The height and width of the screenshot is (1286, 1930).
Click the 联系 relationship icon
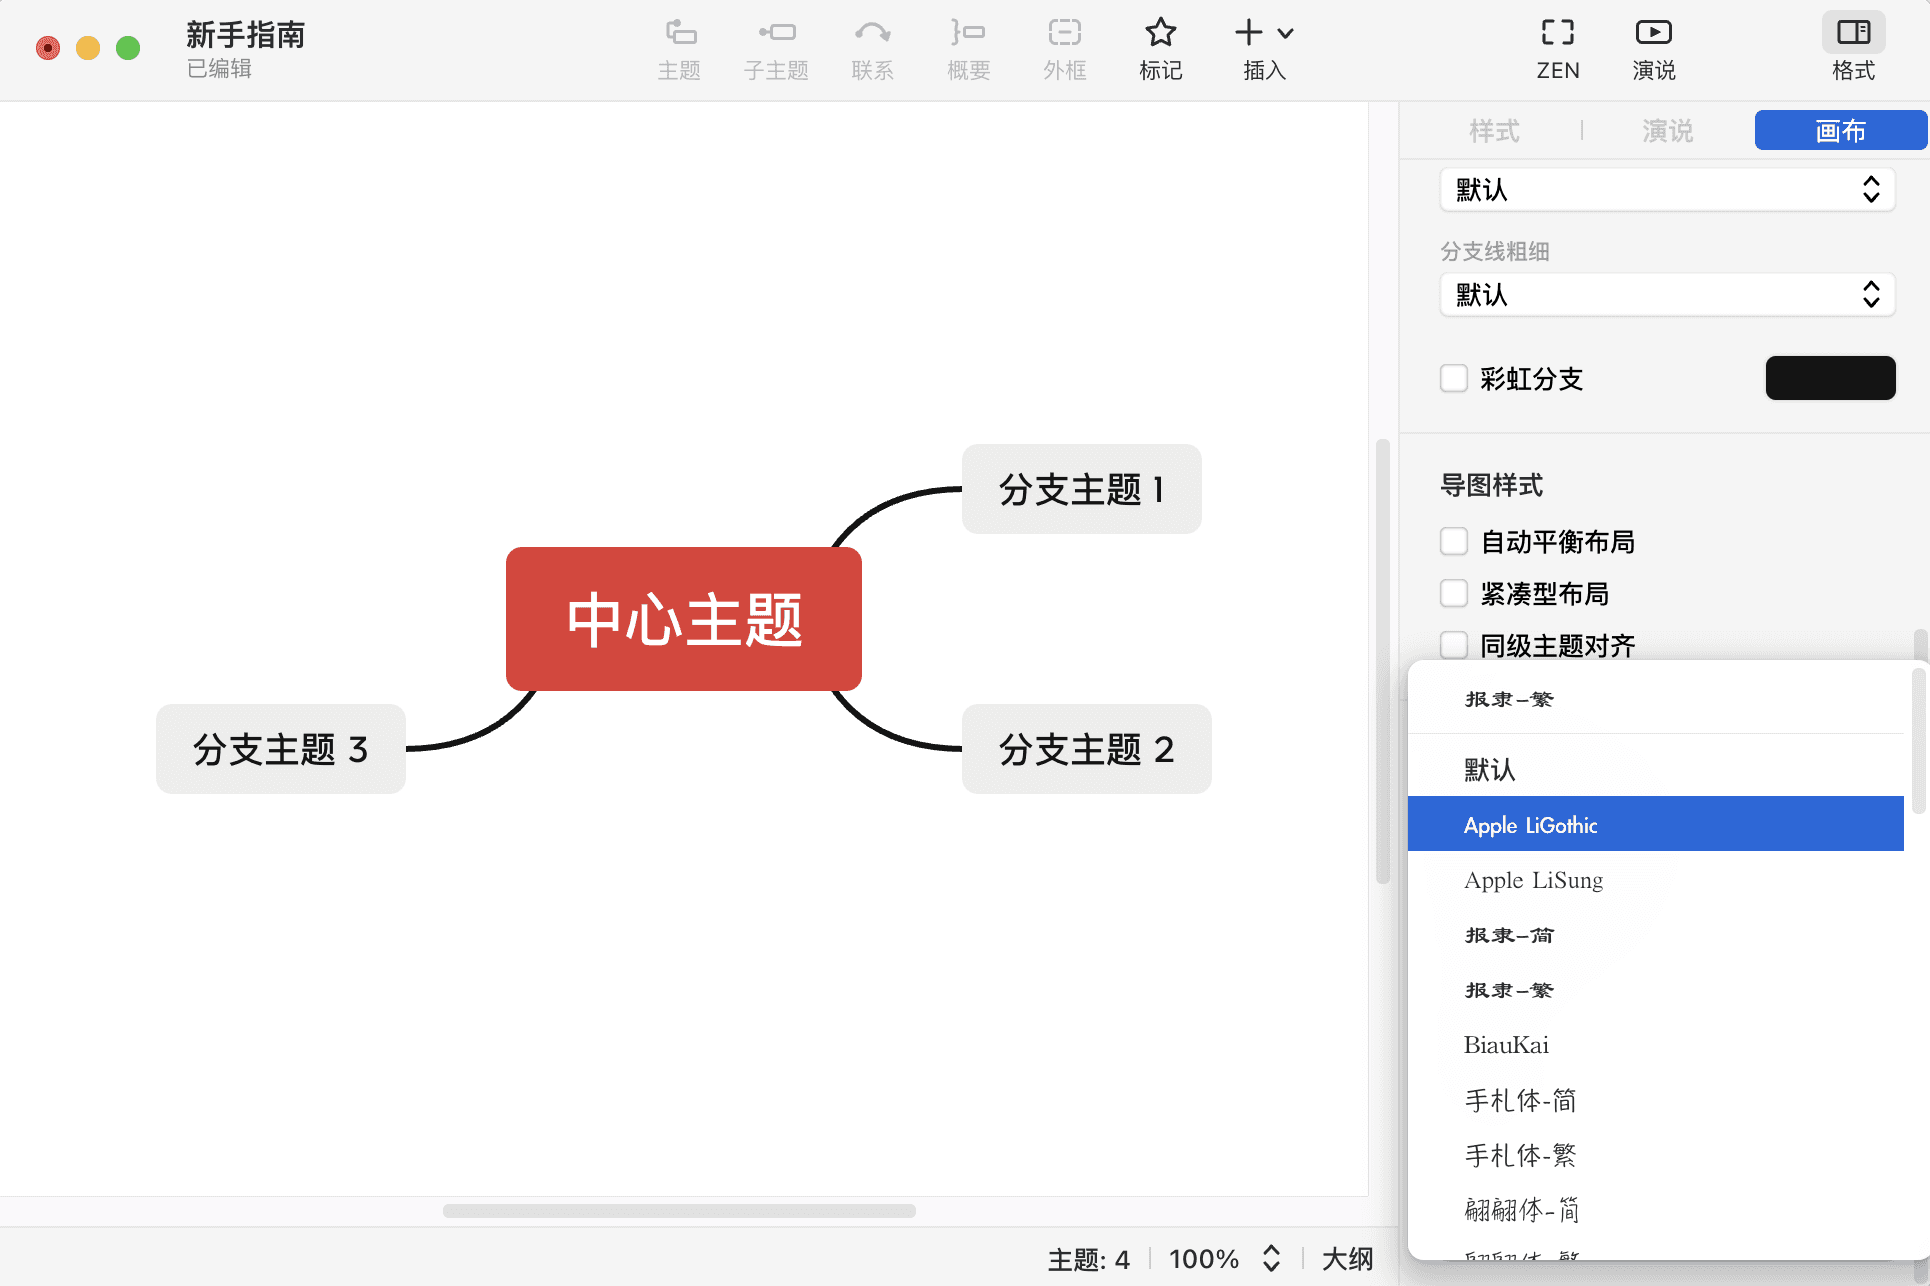872,47
